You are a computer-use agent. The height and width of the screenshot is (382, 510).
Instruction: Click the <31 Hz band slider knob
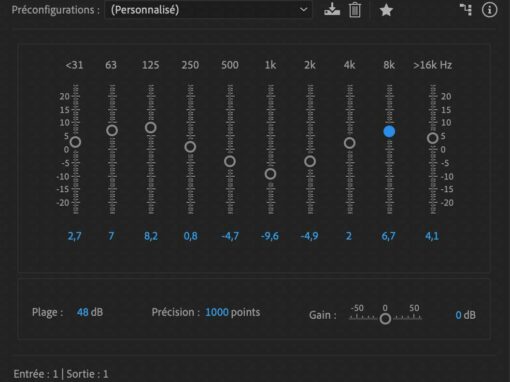[76, 142]
